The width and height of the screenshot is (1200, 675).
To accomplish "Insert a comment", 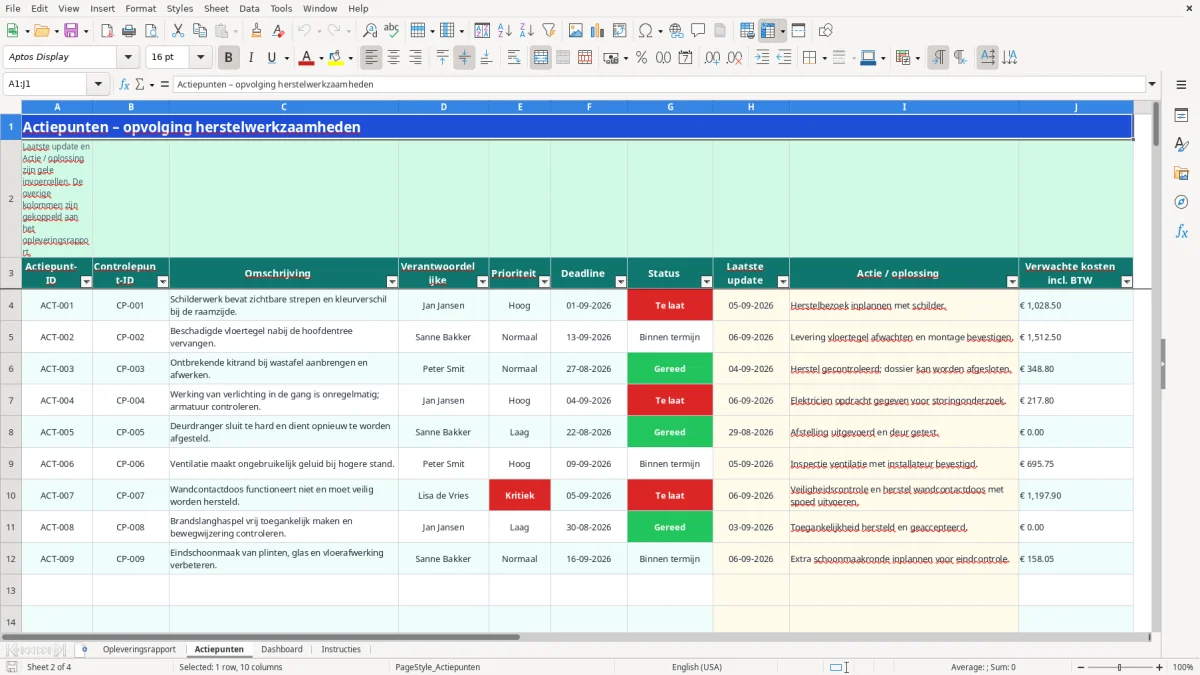I will pos(698,31).
